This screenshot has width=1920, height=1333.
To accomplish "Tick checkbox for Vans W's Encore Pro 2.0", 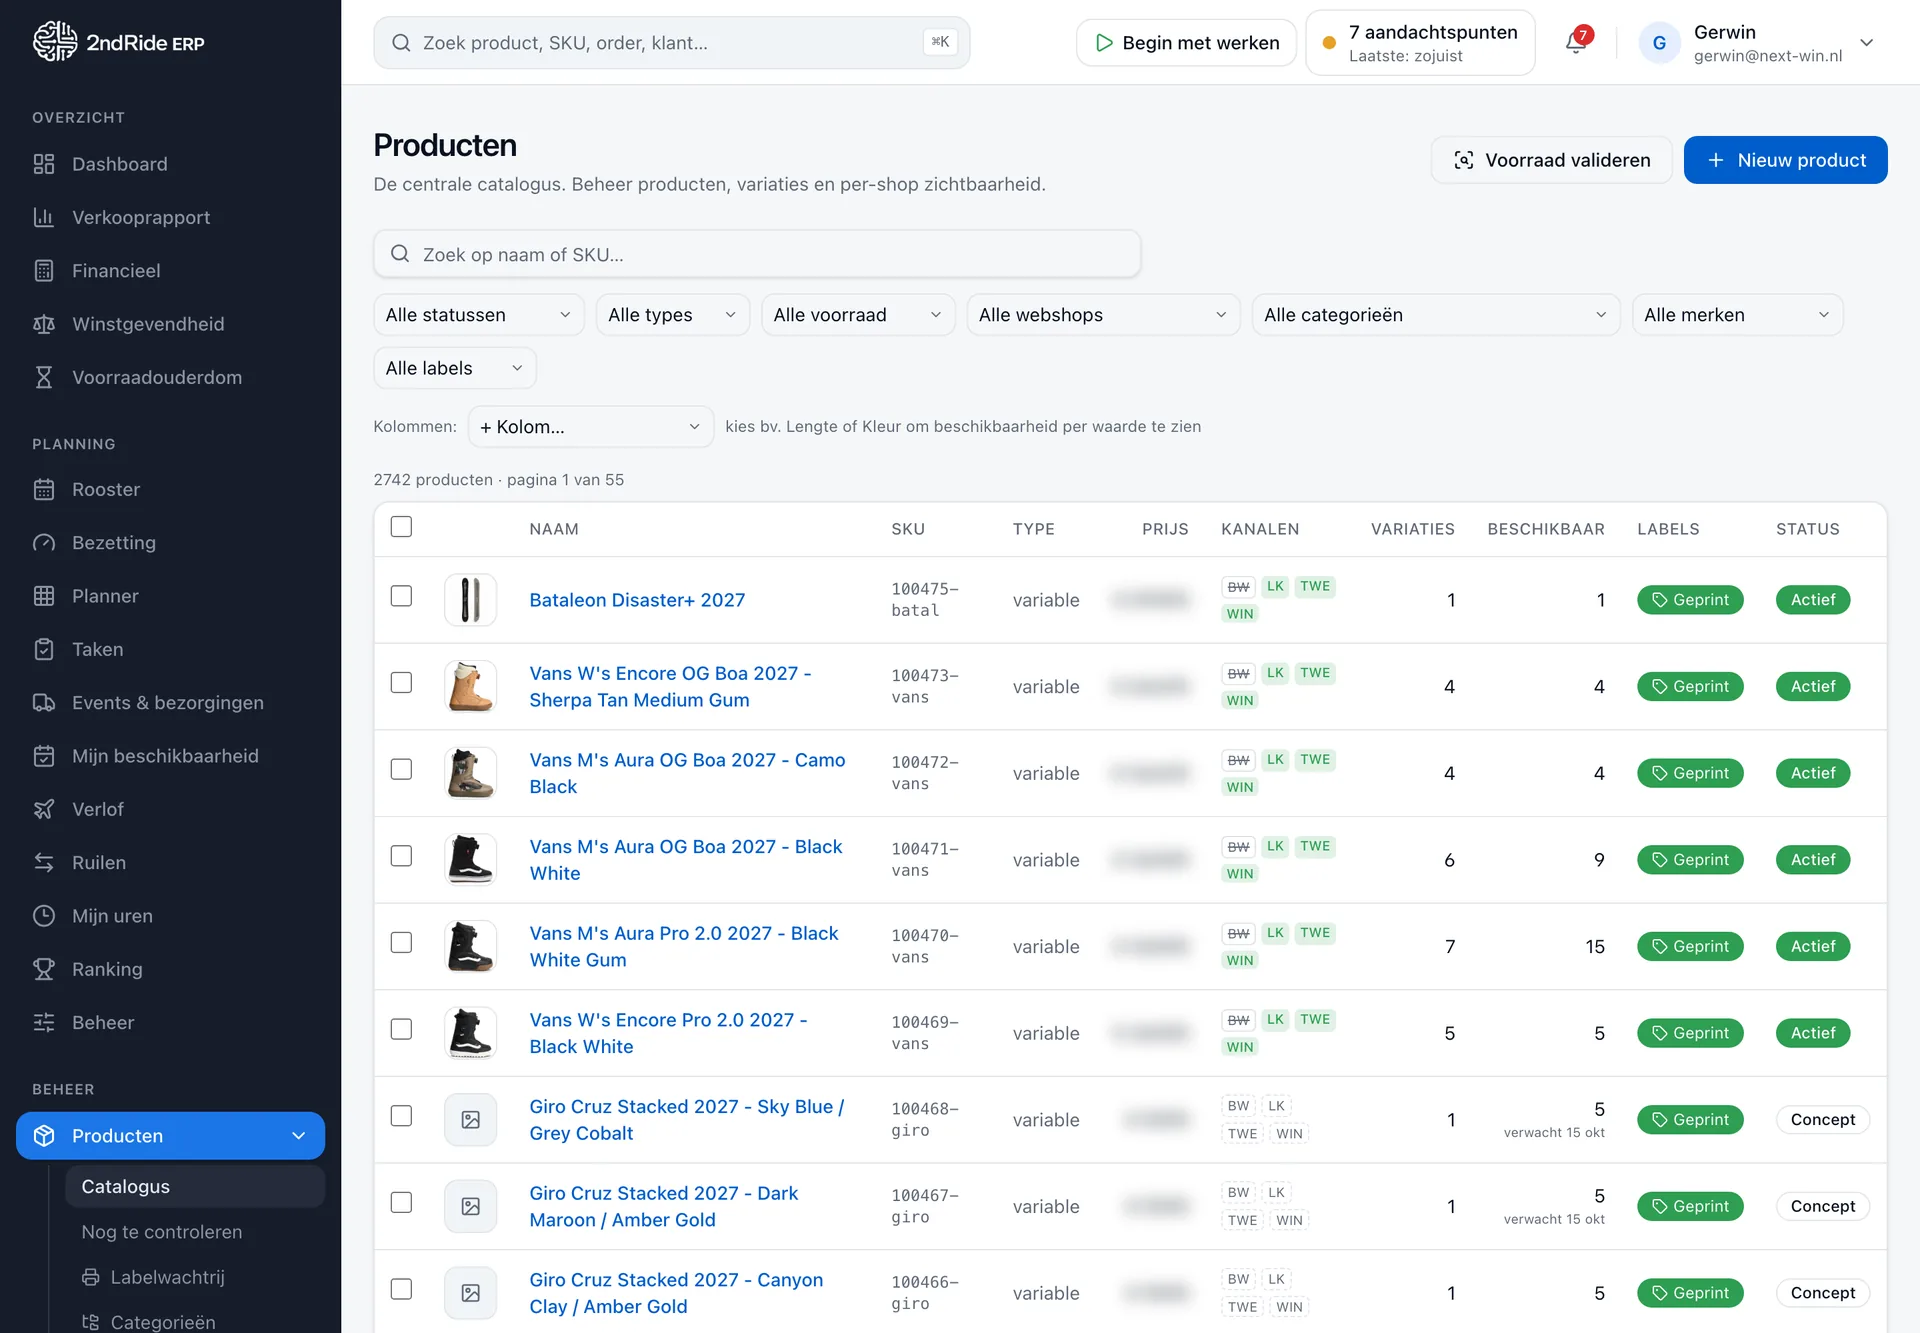I will (401, 1029).
